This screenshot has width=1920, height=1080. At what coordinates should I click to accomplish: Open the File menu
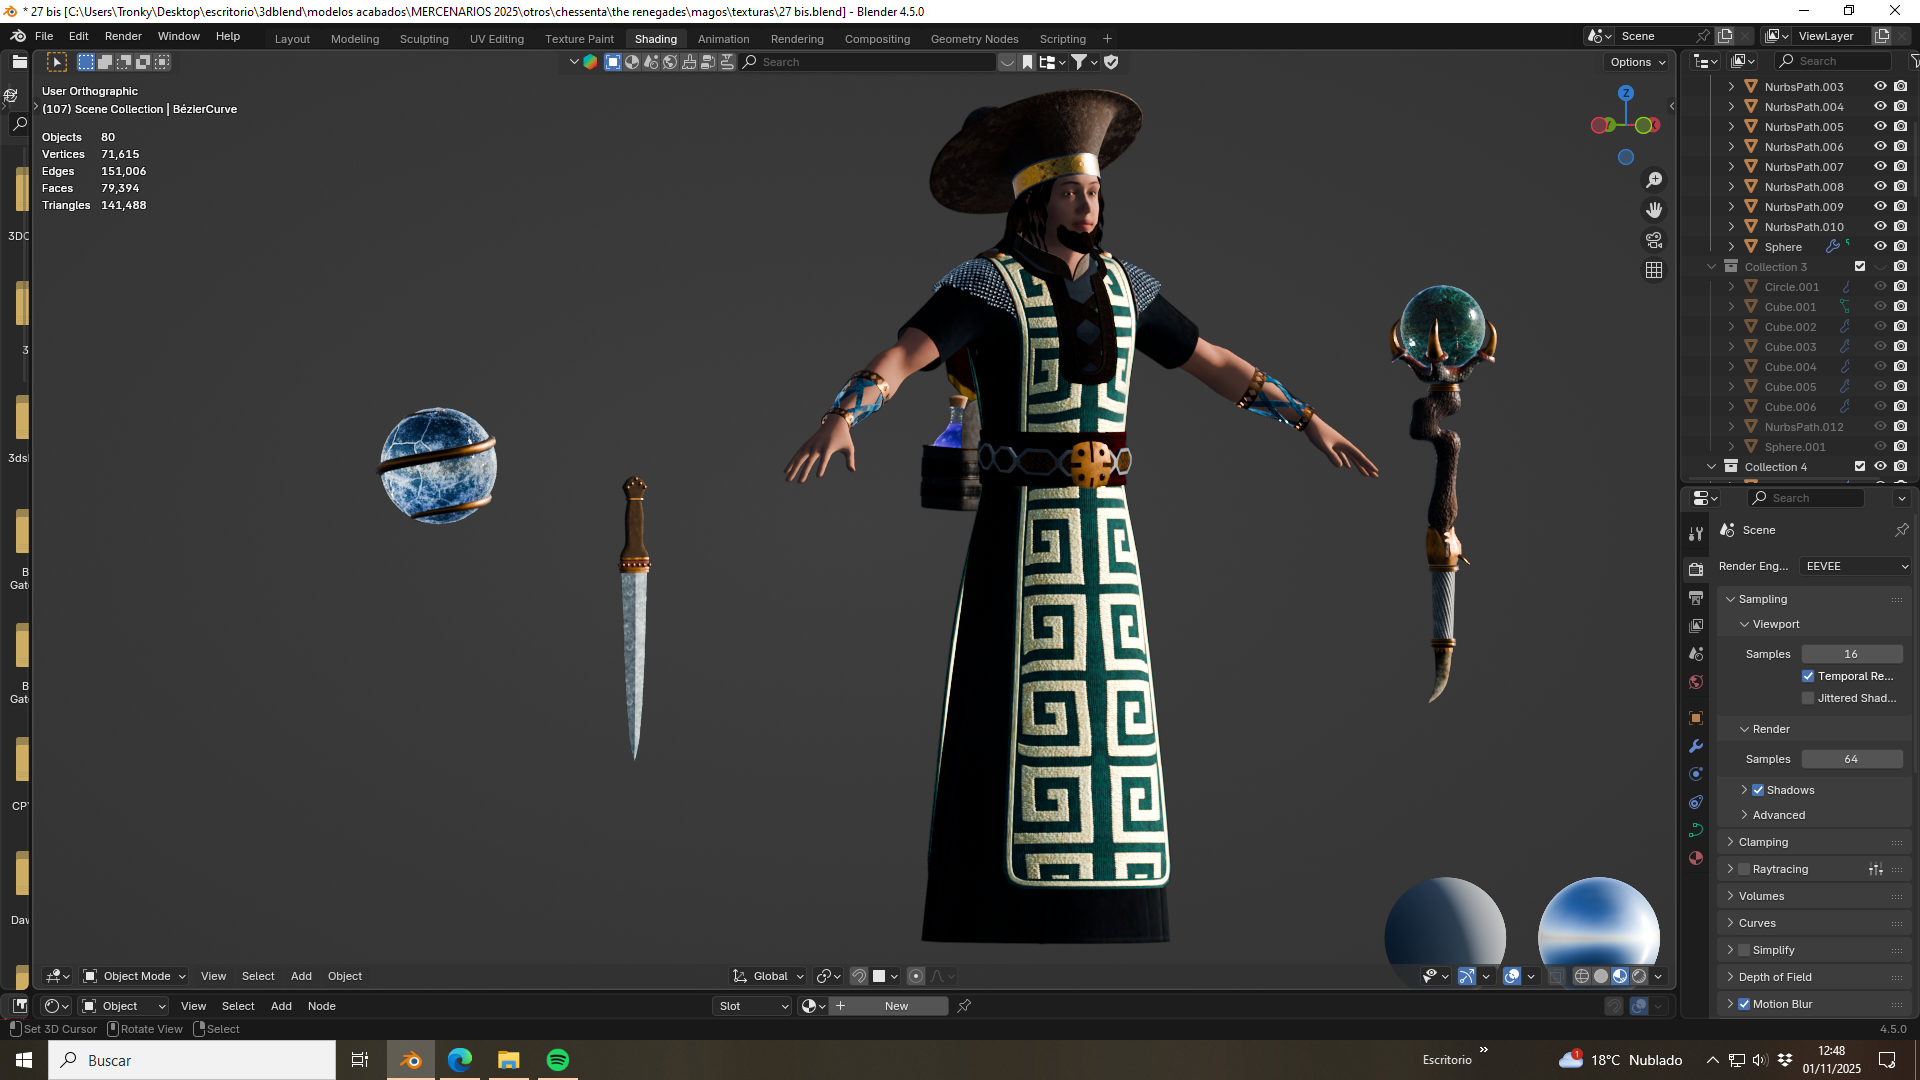pyautogui.click(x=44, y=36)
